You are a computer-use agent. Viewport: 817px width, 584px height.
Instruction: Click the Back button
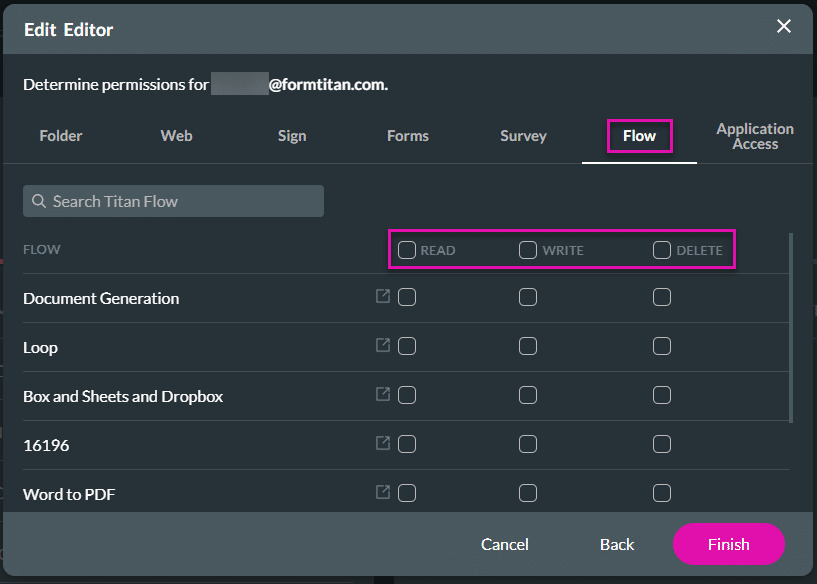click(617, 544)
